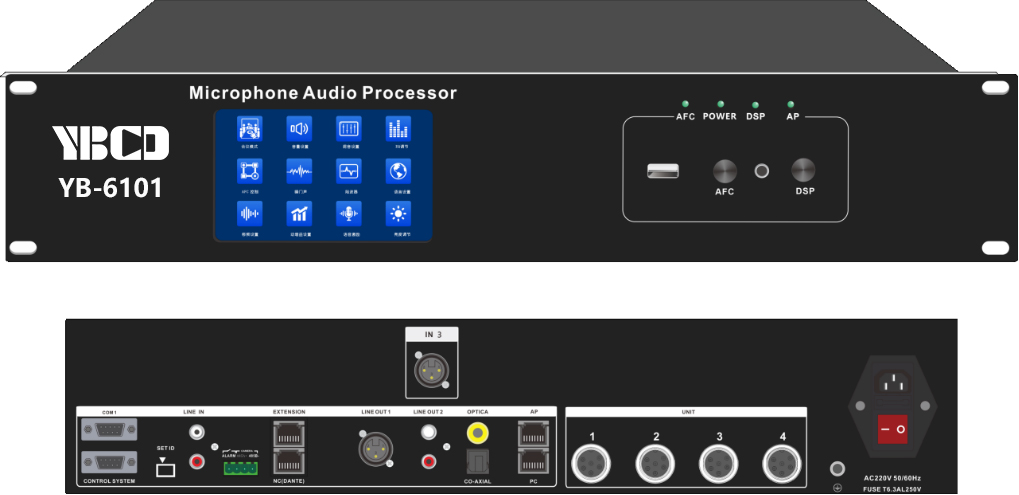Open the equalizer bars icon
This screenshot has width=1019, height=495.
pyautogui.click(x=398, y=129)
